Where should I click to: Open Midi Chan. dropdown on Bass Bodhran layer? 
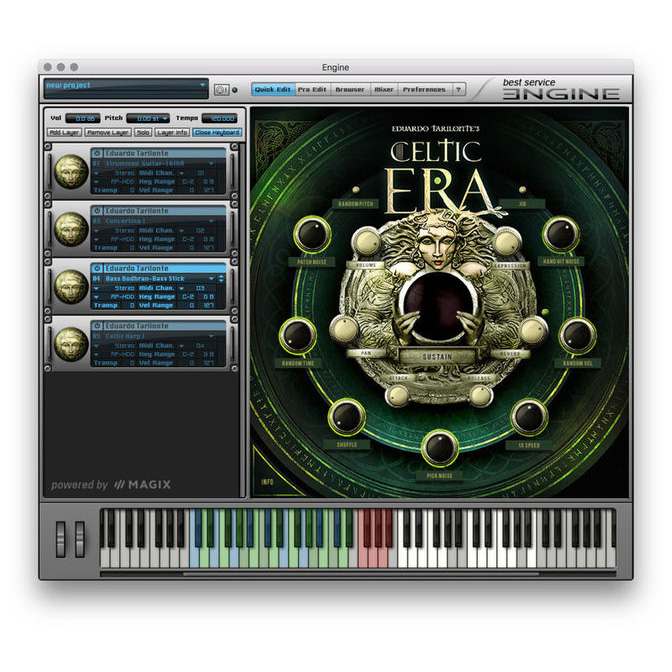point(182,288)
